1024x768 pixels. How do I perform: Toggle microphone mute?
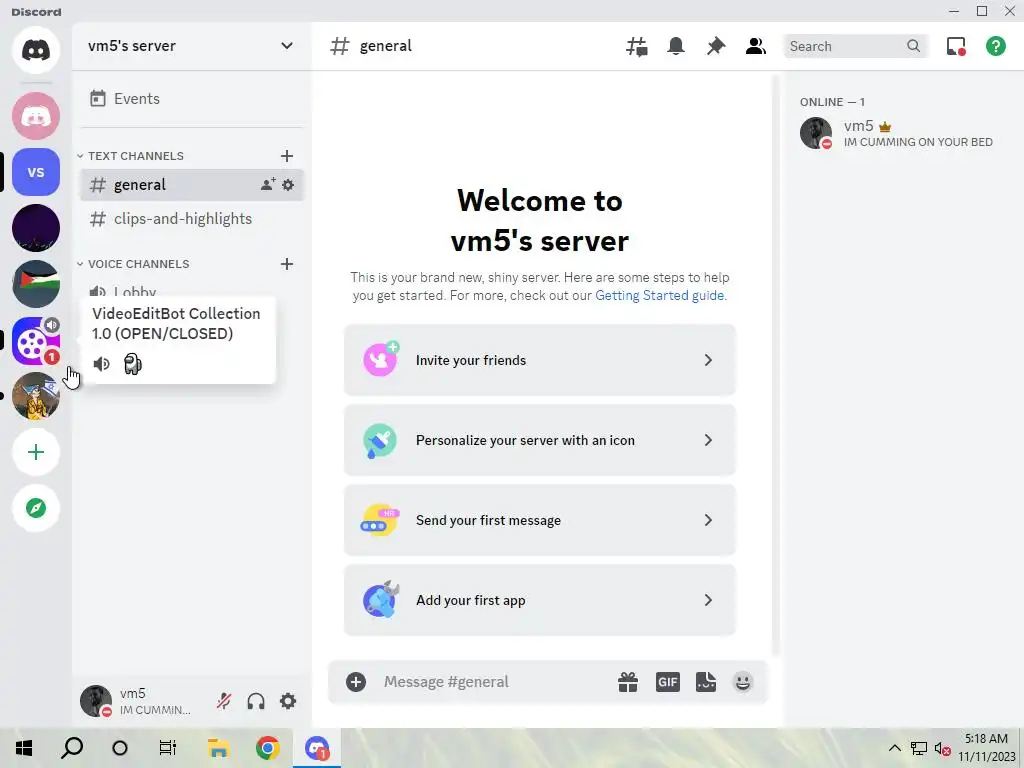pyautogui.click(x=224, y=701)
